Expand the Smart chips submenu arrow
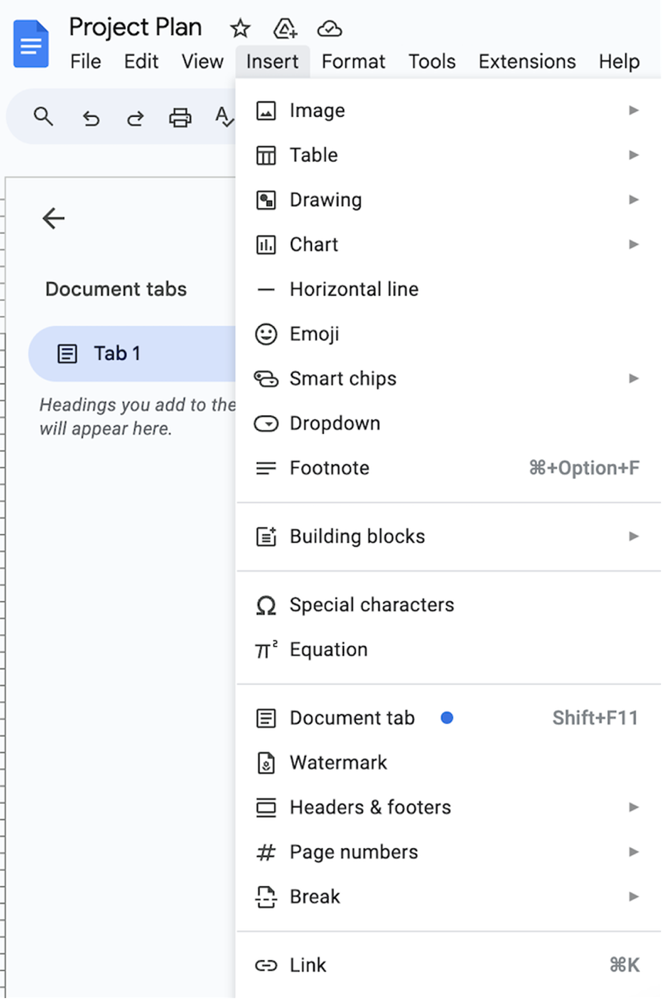The image size is (662, 999). [x=633, y=378]
